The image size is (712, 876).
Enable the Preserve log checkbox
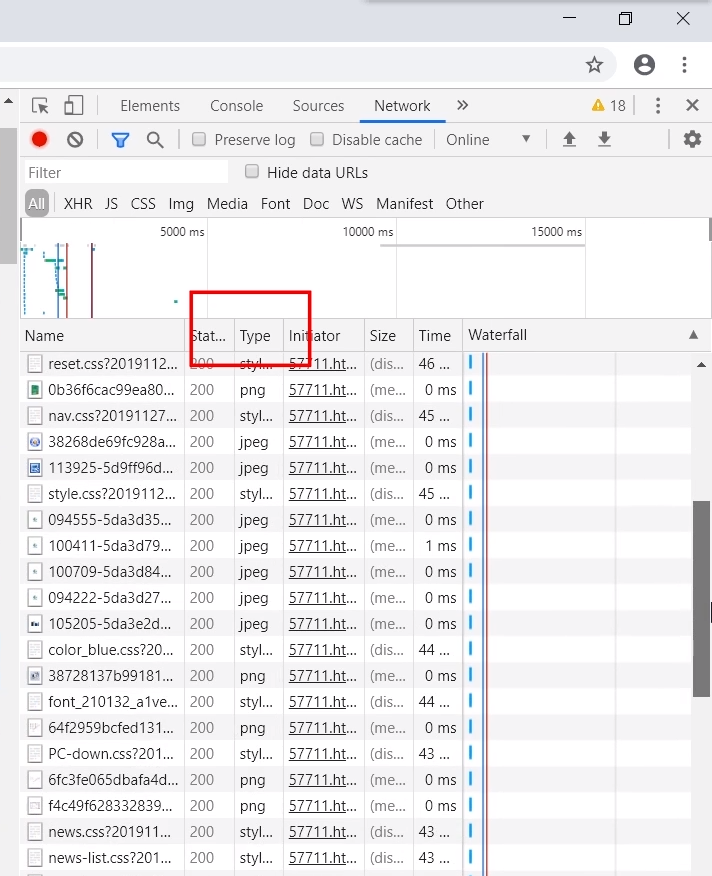199,140
